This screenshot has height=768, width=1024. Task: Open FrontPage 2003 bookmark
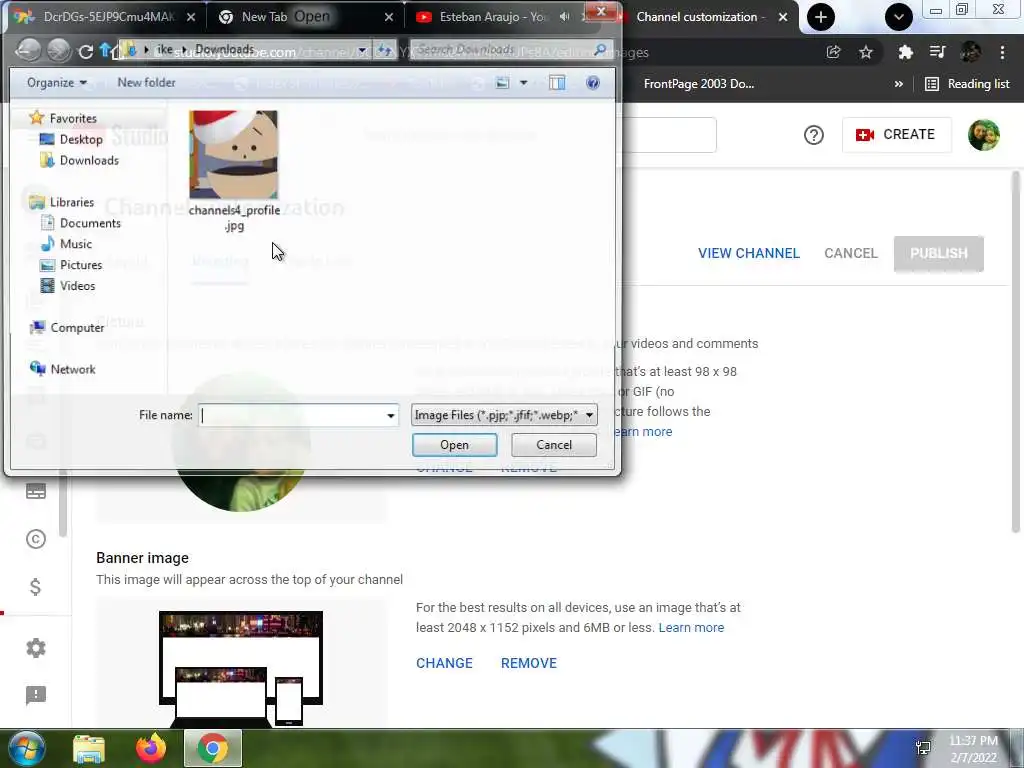coord(699,84)
